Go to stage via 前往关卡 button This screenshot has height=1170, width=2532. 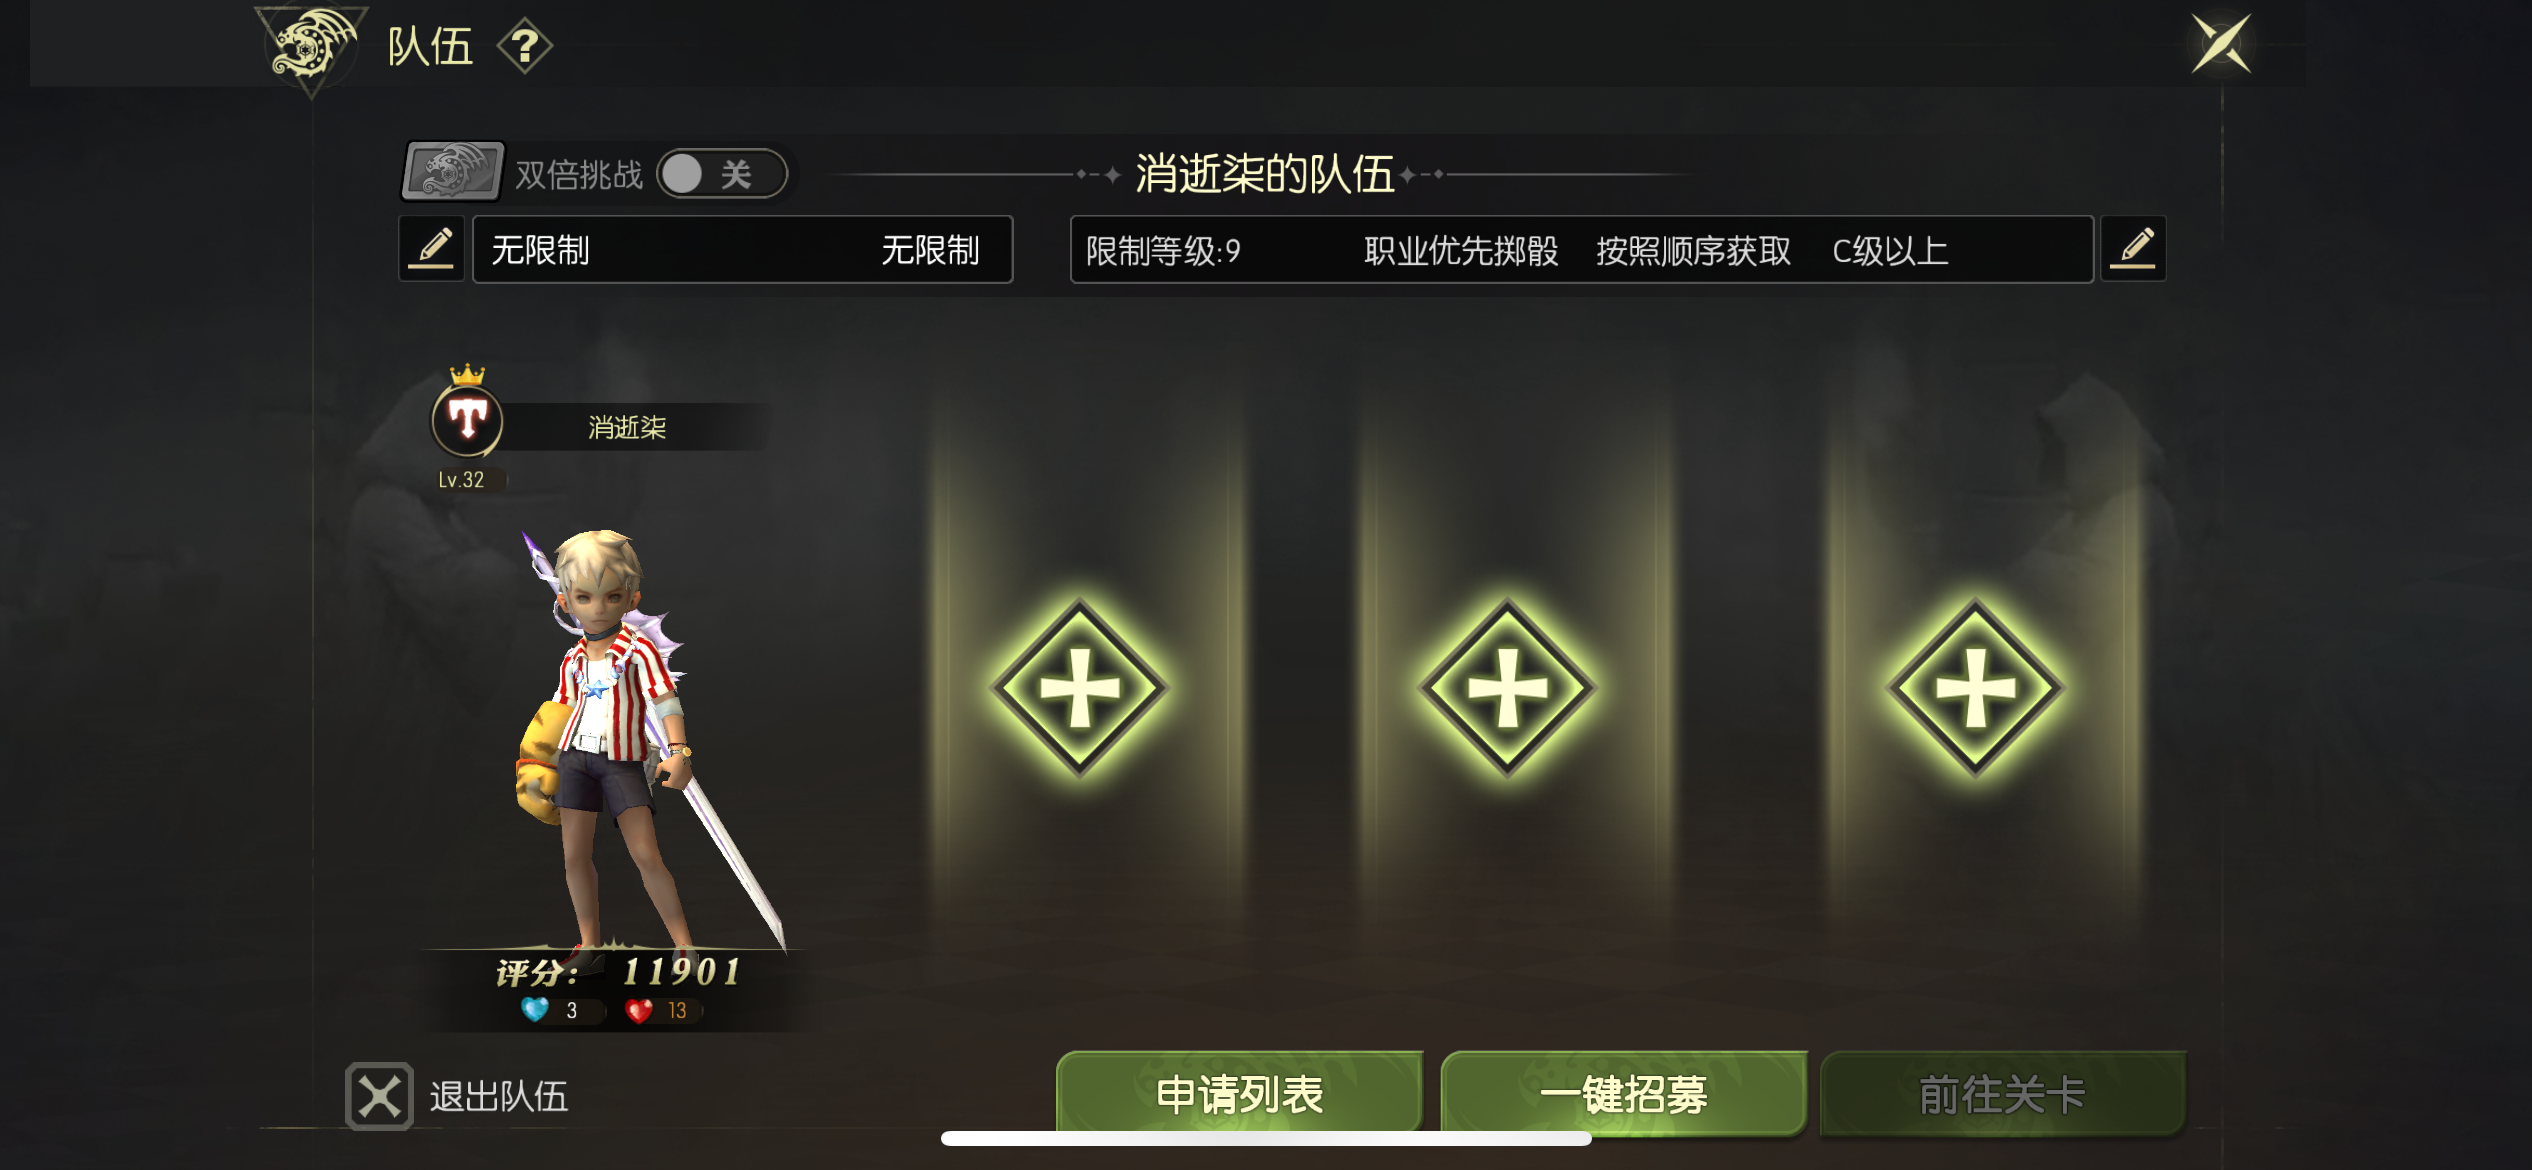click(2003, 1094)
